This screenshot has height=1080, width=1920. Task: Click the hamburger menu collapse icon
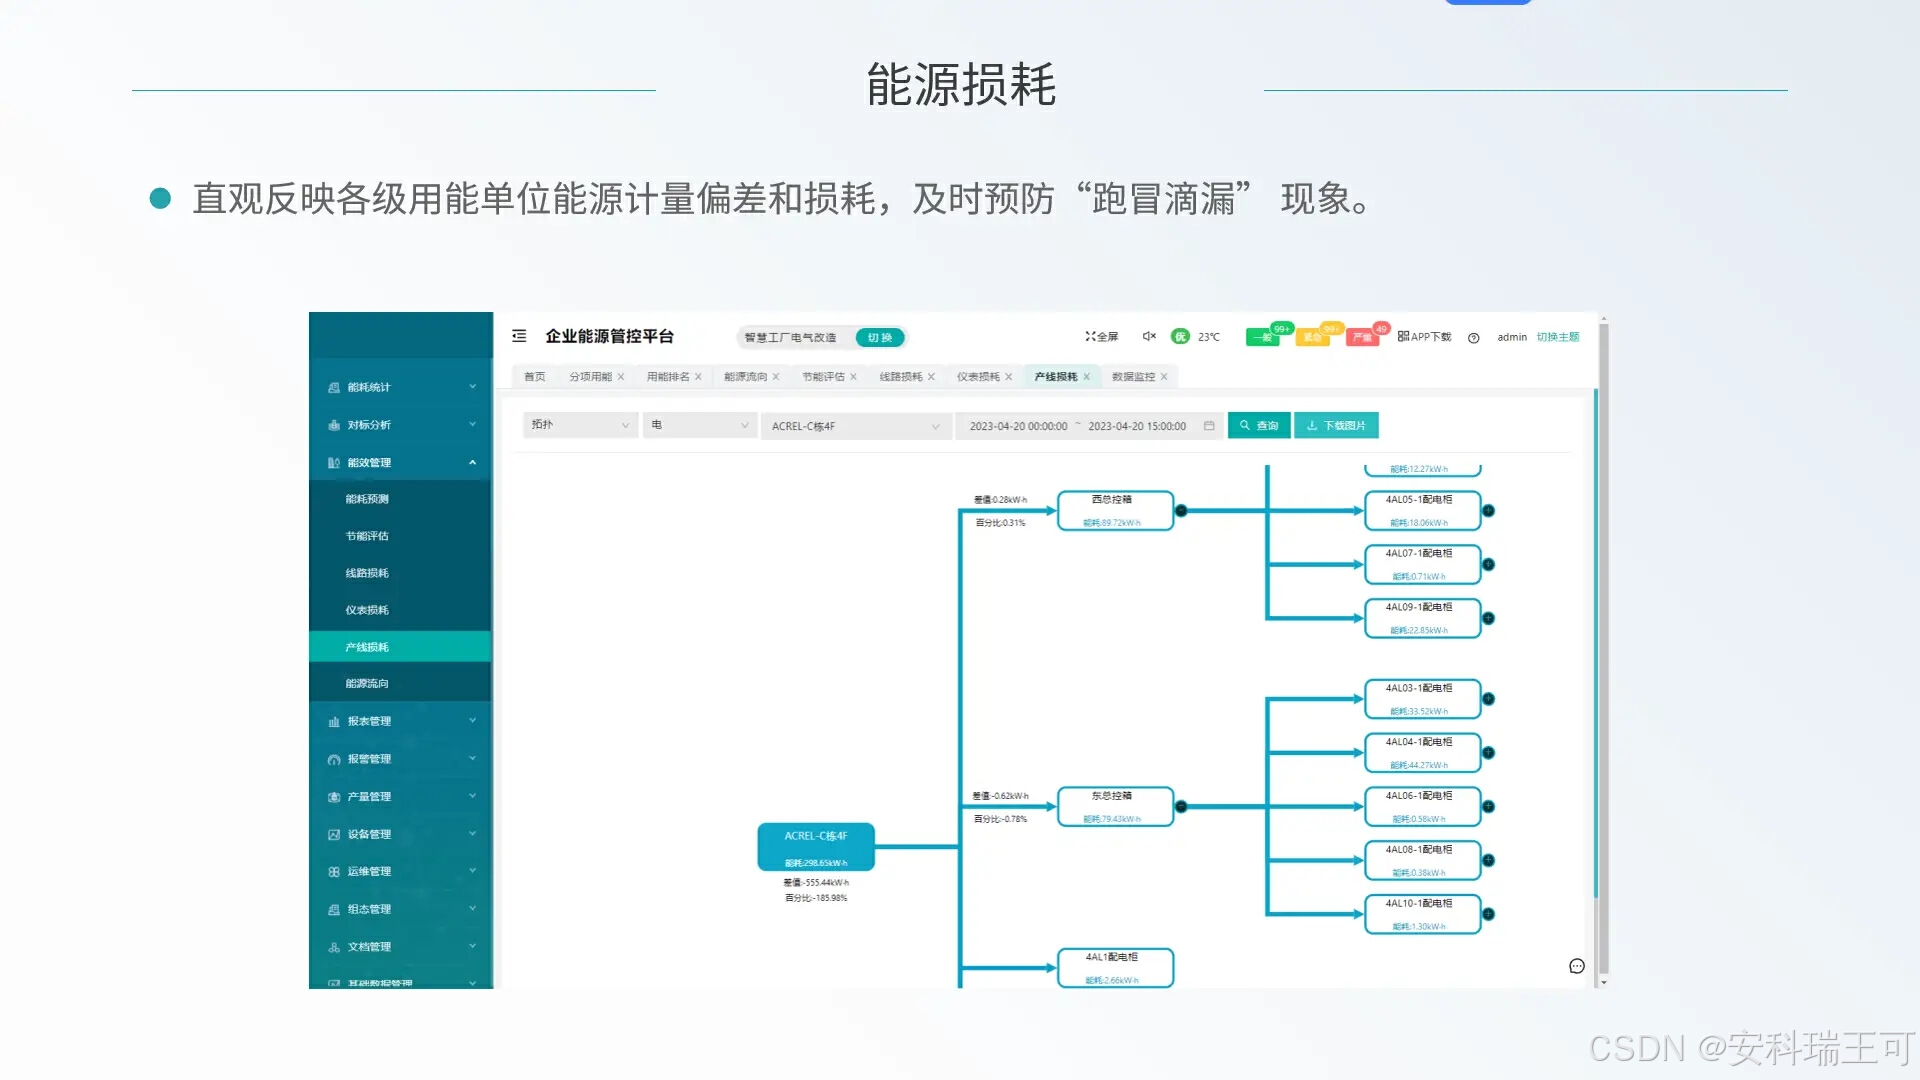point(519,336)
